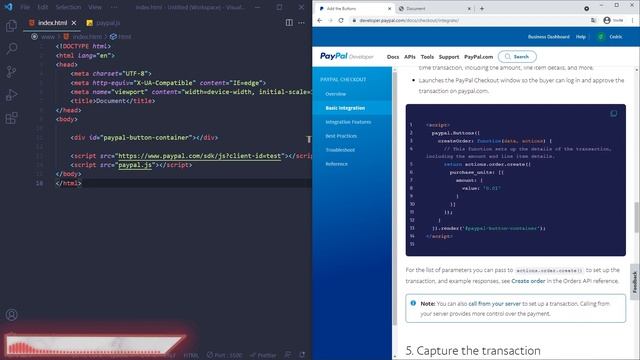Open Troubleshoot in the sidebar

click(340, 150)
